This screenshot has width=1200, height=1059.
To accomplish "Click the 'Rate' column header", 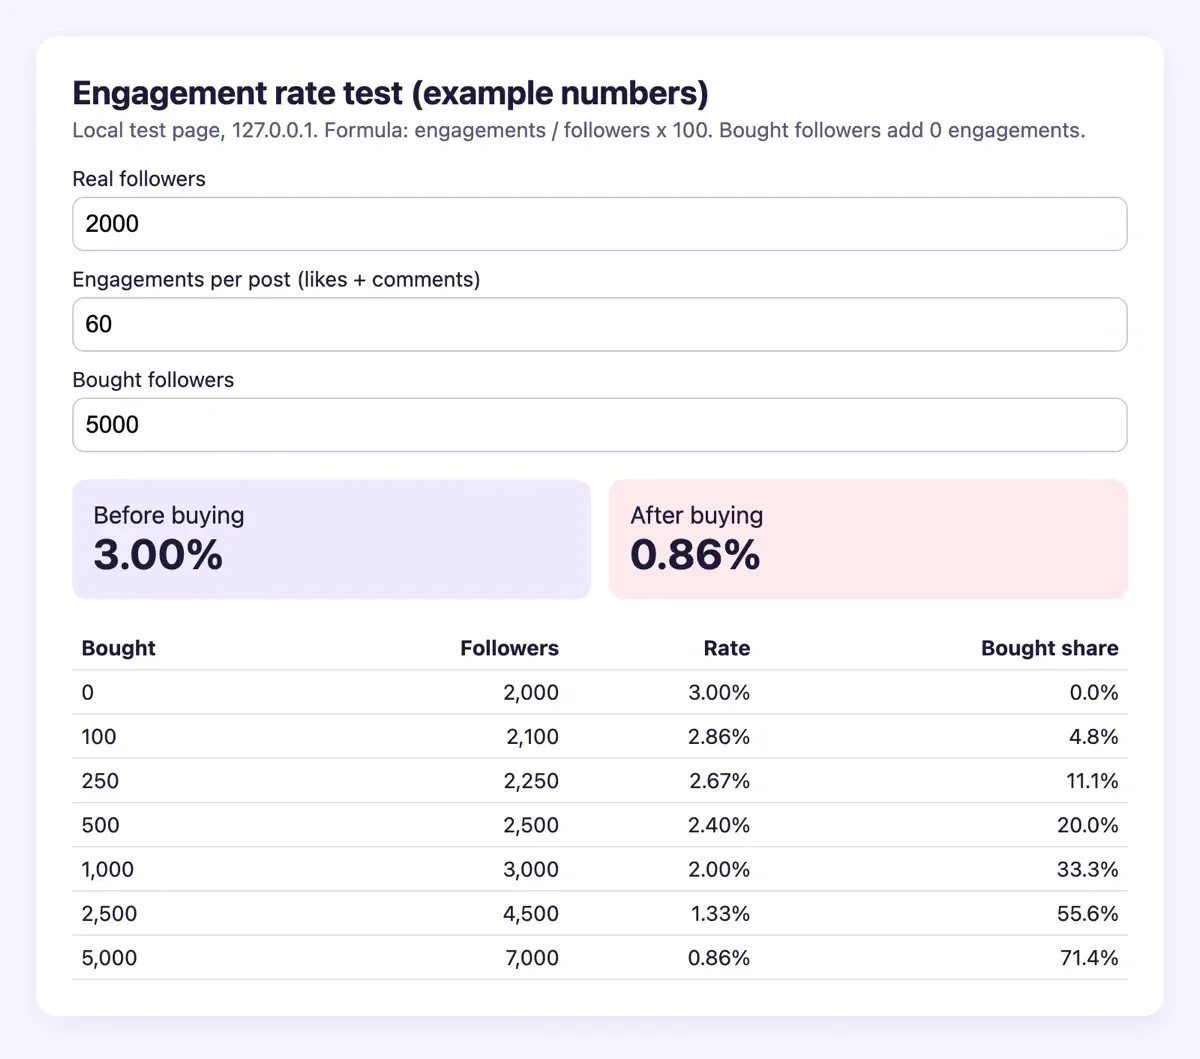I will 726,648.
